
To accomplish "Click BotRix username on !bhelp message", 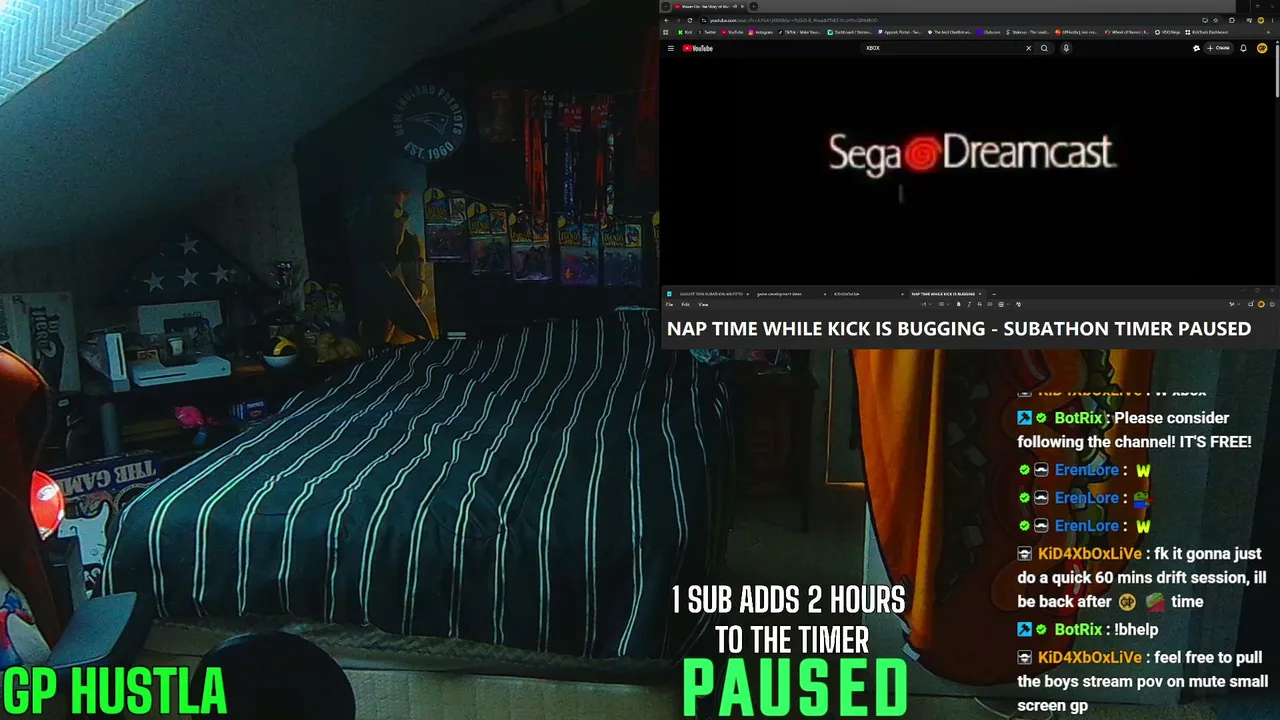I will pos(1078,630).
